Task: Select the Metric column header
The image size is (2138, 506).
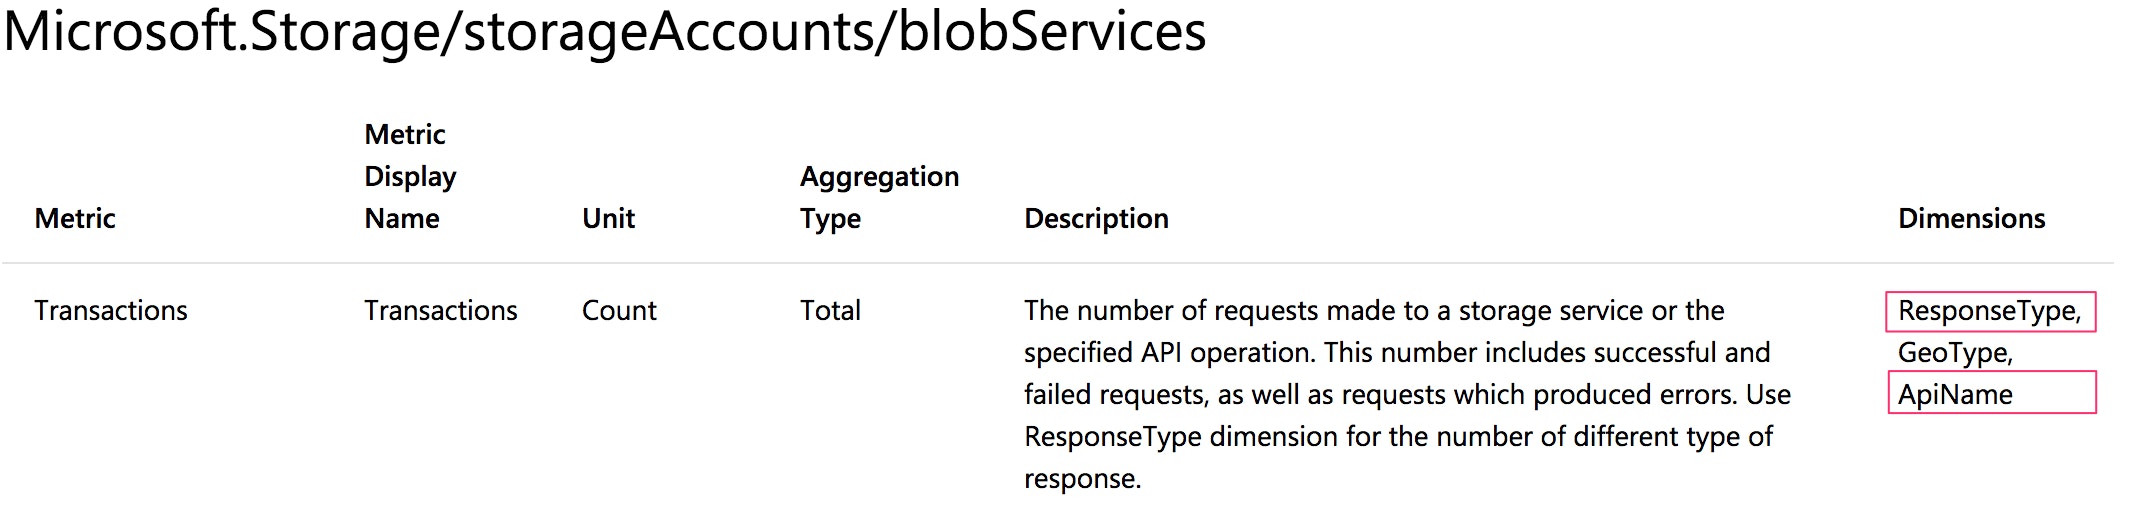Action: tap(75, 218)
